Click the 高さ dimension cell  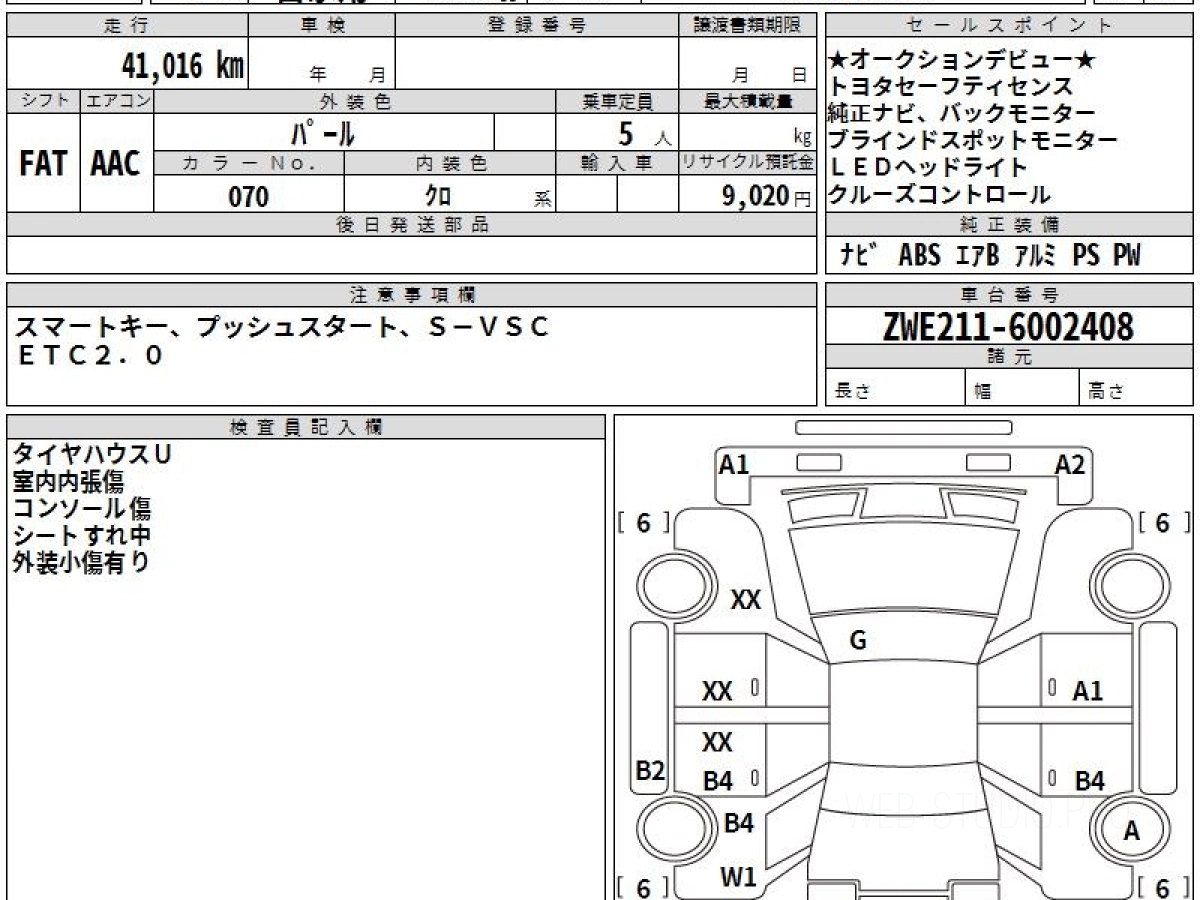click(1137, 389)
